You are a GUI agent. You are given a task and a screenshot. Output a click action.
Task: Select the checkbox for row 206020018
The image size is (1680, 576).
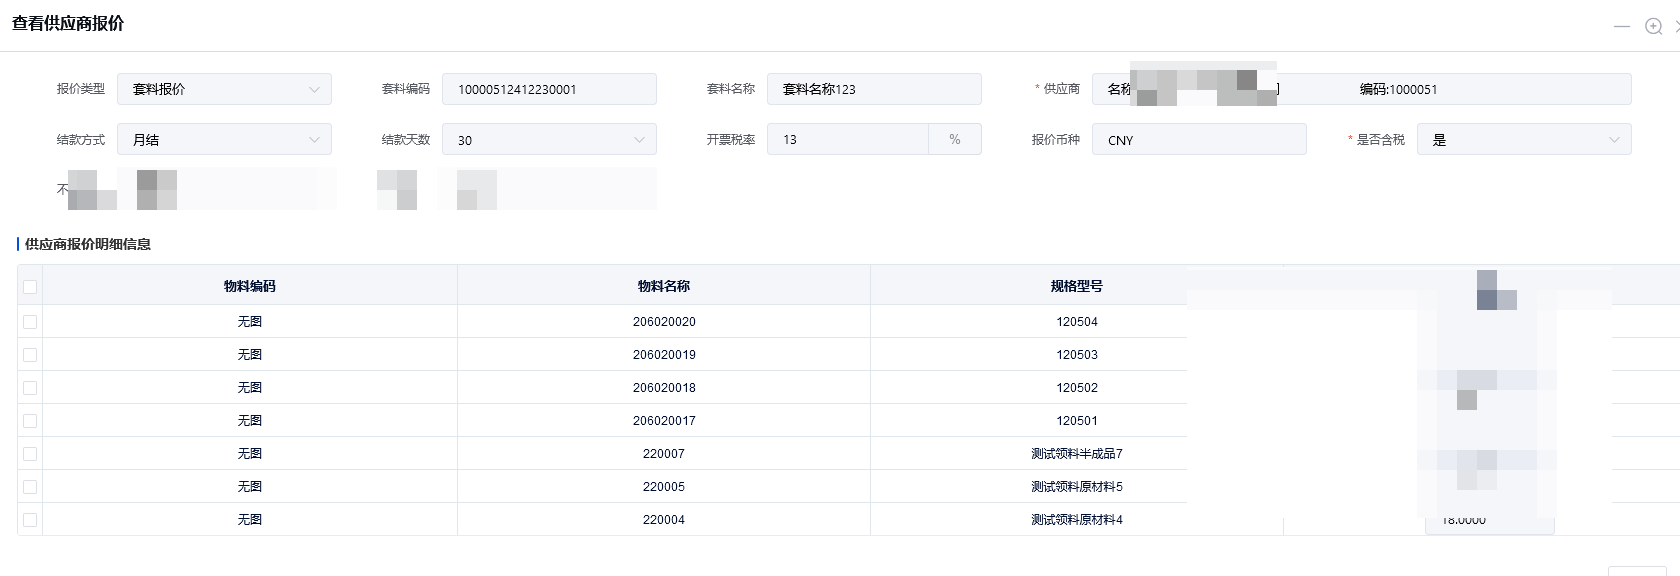click(30, 388)
